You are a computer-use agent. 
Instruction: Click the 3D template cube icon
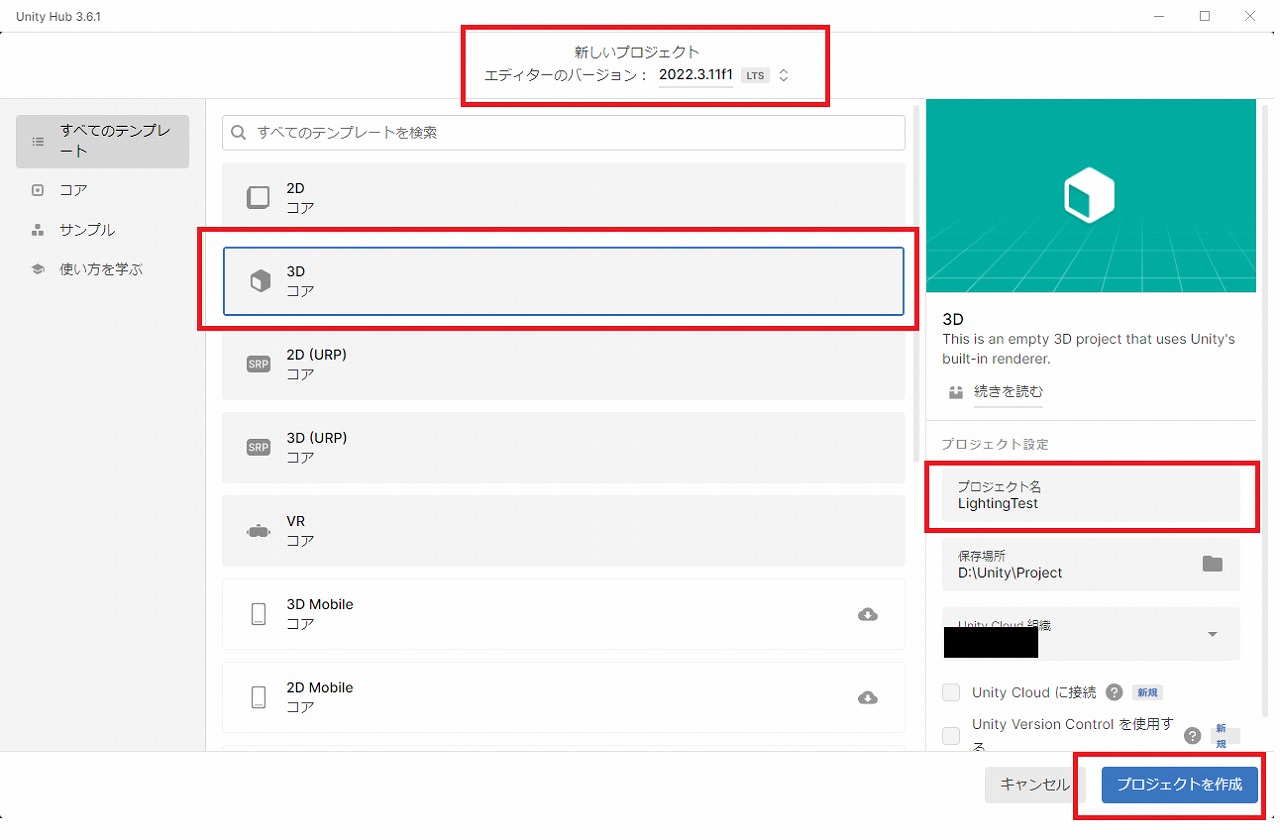(x=259, y=281)
